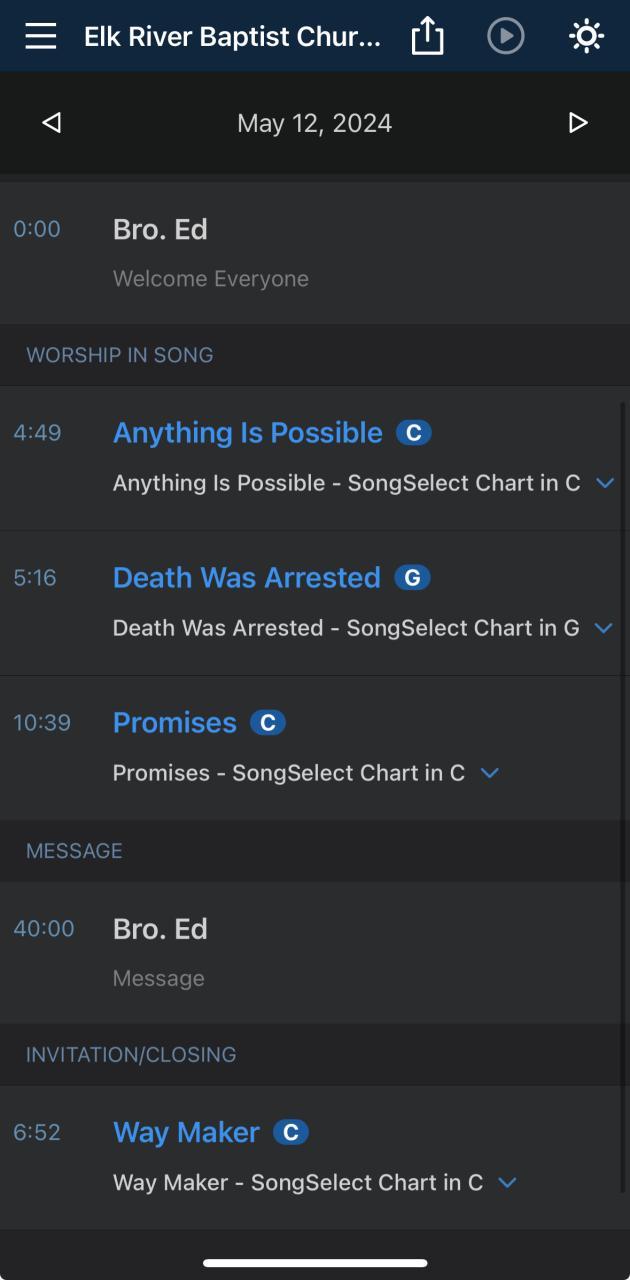Select the May 12, 2024 date title
The image size is (630, 1280).
pyautogui.click(x=314, y=123)
